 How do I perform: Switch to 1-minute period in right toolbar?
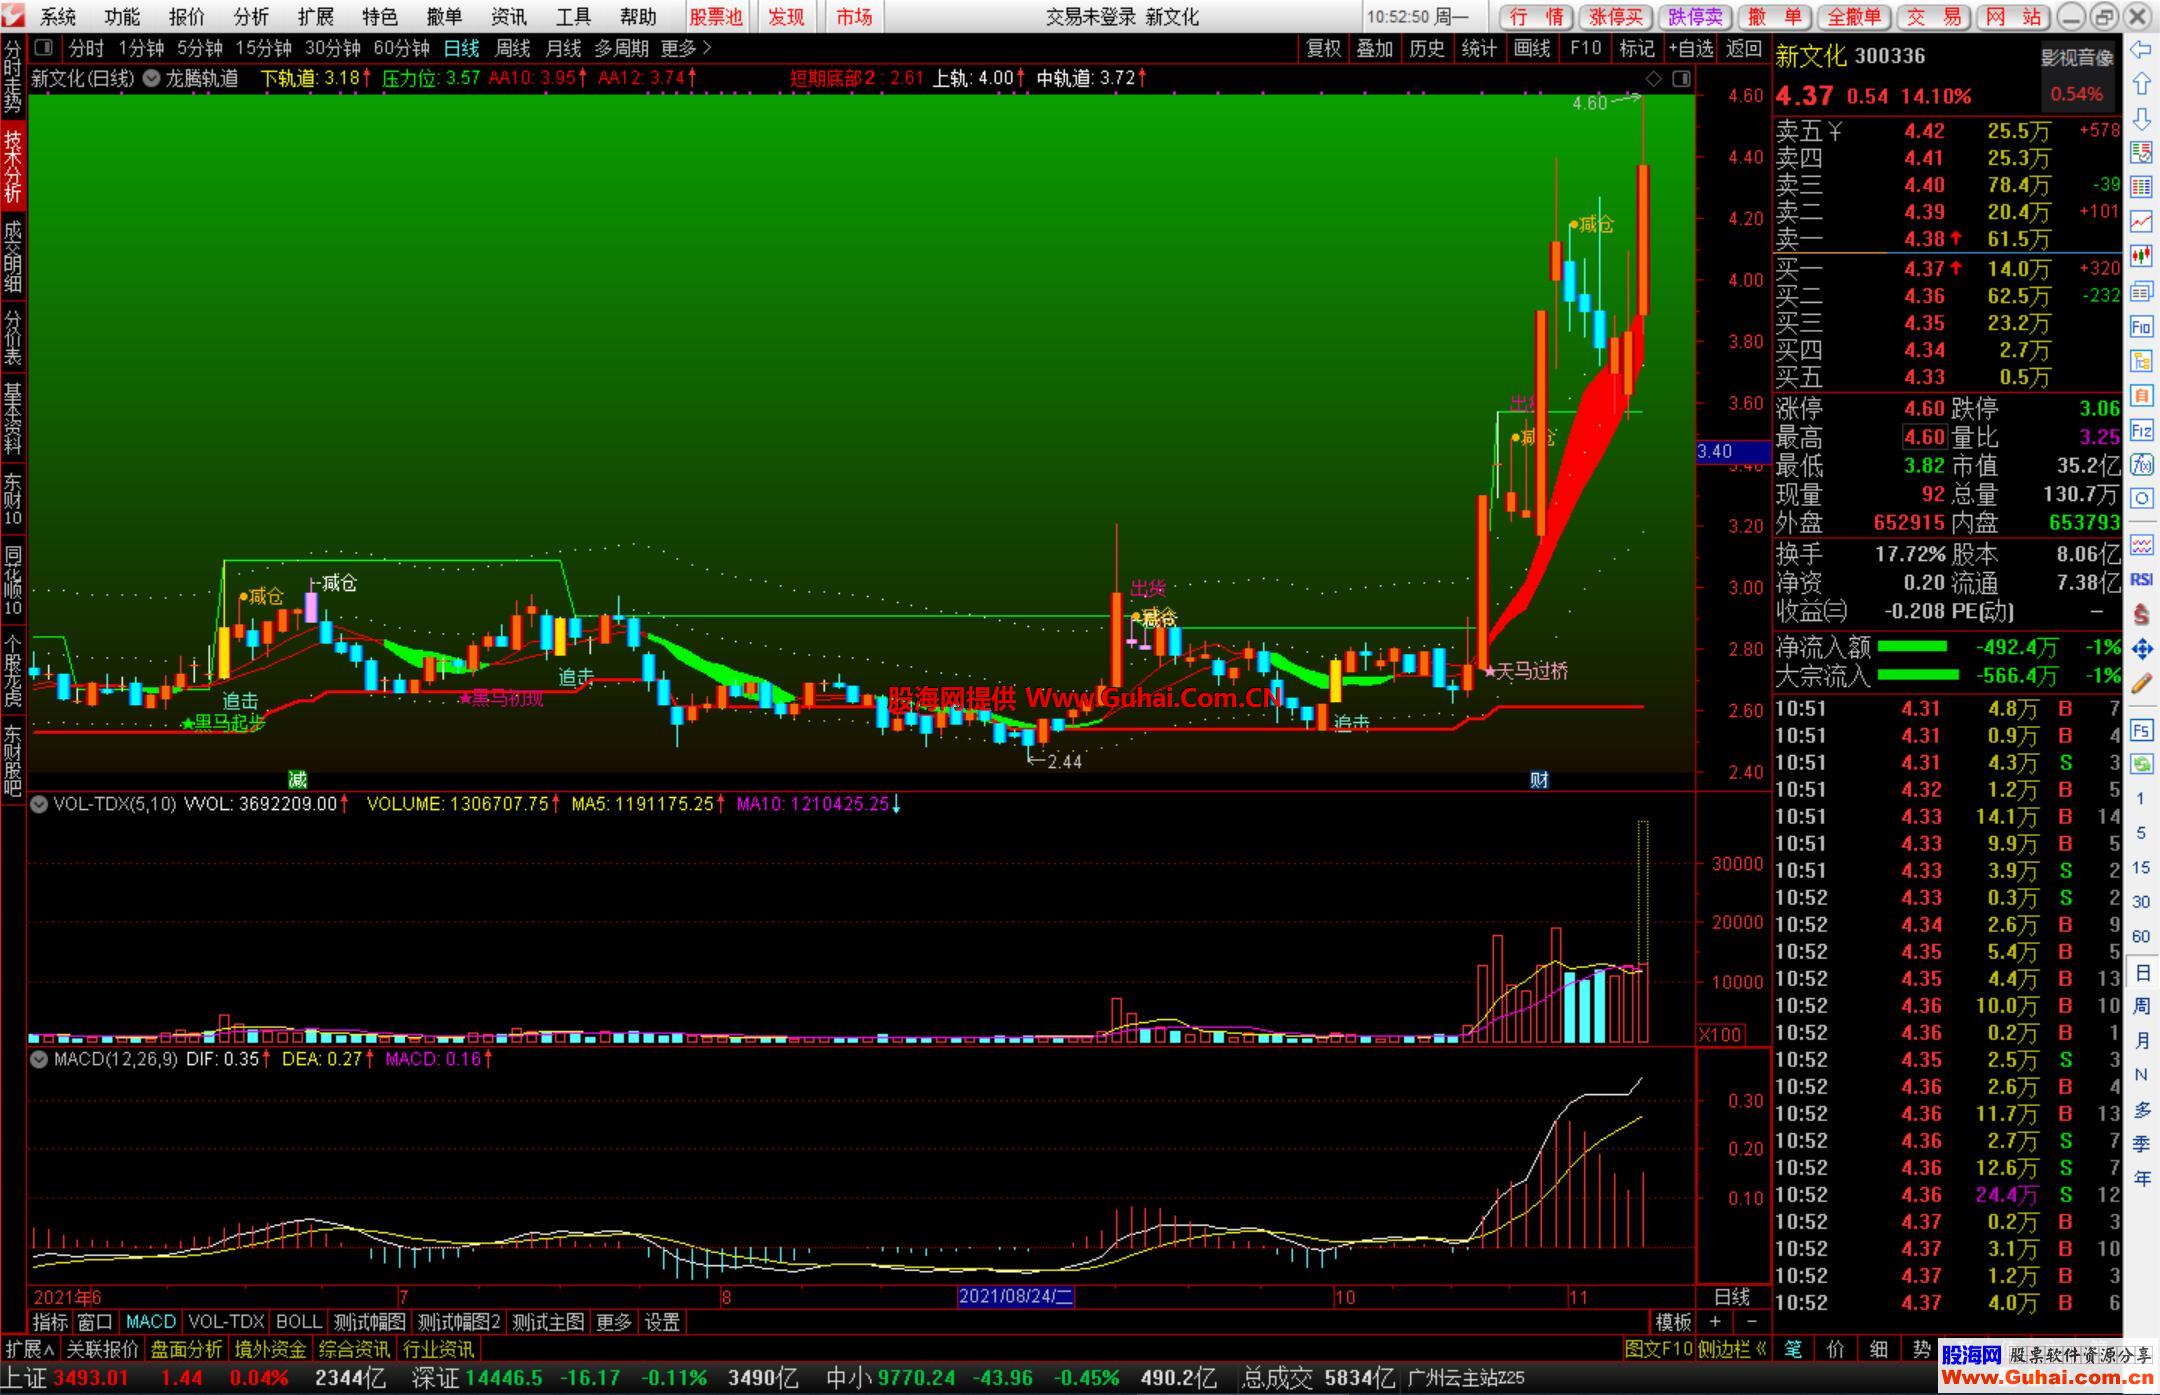[x=2141, y=799]
